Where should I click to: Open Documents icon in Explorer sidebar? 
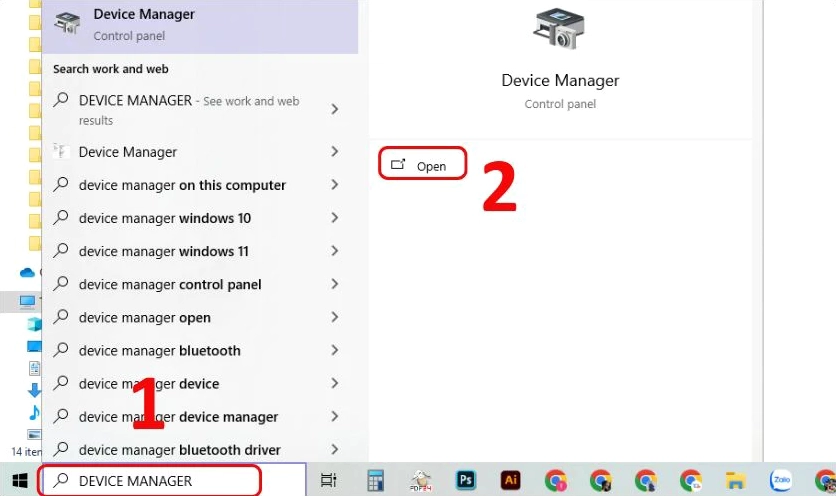(34, 368)
